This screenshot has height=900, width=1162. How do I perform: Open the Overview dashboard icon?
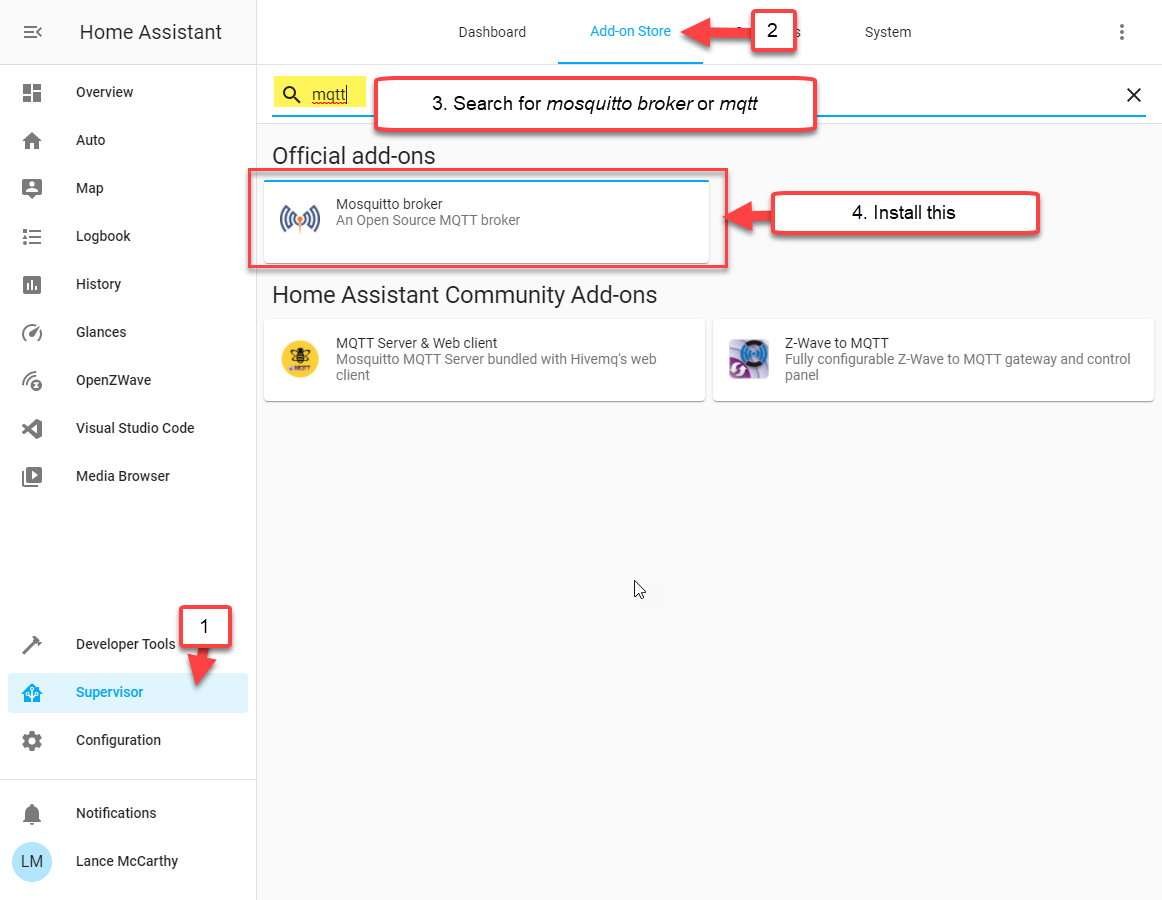point(32,92)
